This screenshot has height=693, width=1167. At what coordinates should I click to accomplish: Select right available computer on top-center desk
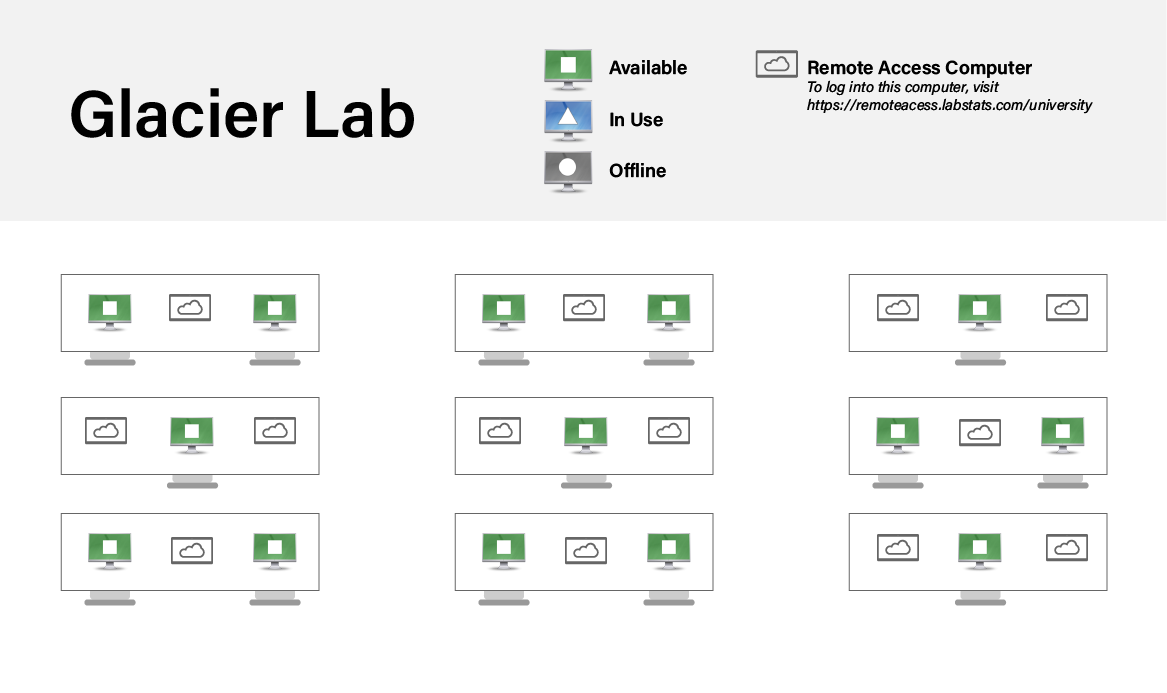click(669, 312)
